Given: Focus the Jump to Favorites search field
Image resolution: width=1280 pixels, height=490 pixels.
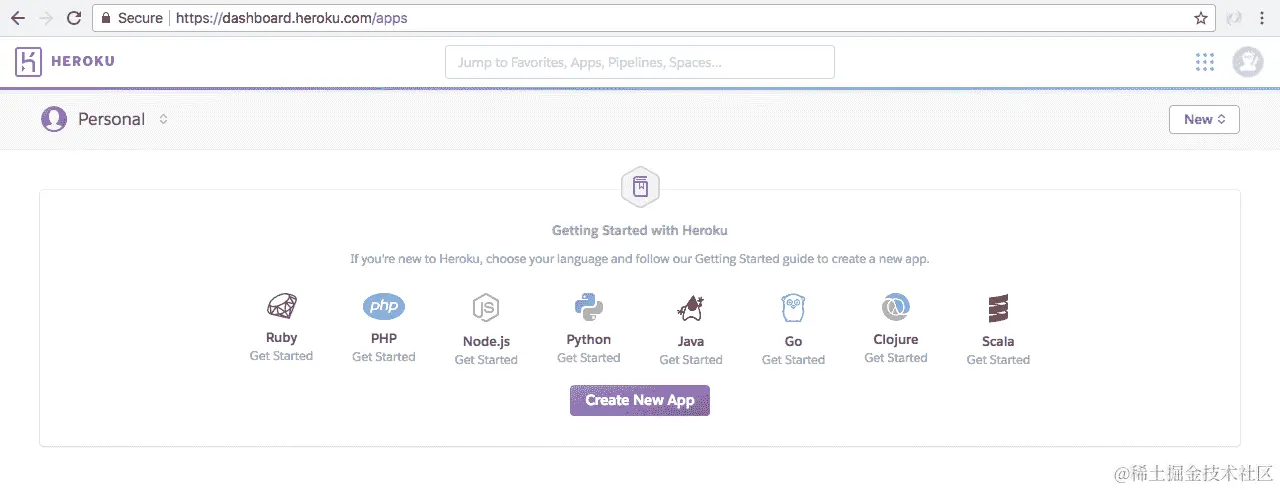Looking at the screenshot, I should point(640,62).
